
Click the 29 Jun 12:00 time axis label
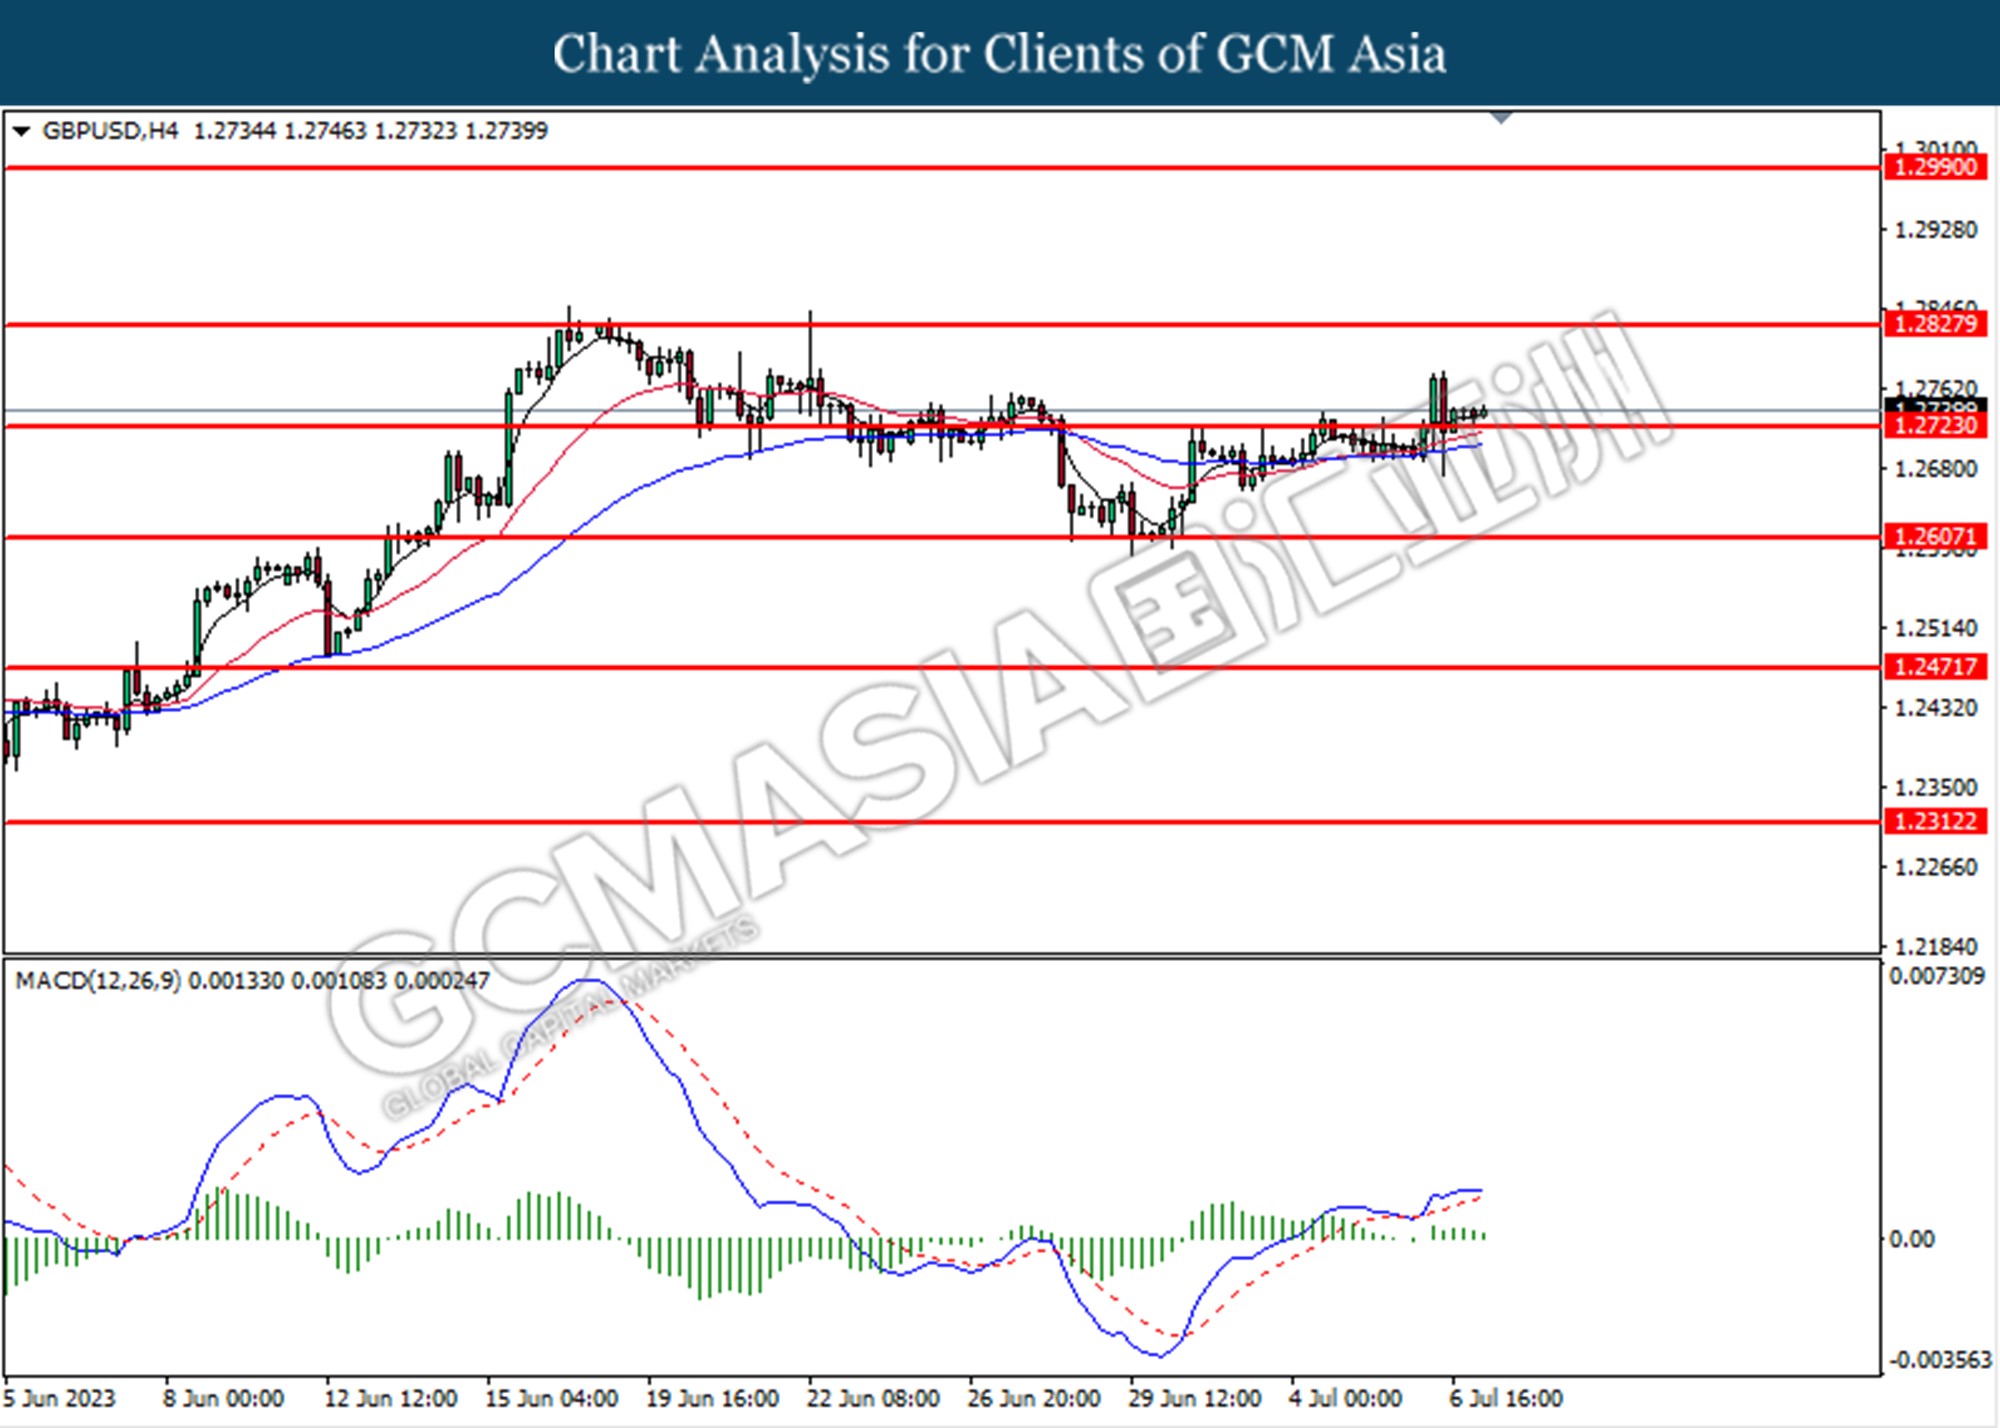(1194, 1398)
